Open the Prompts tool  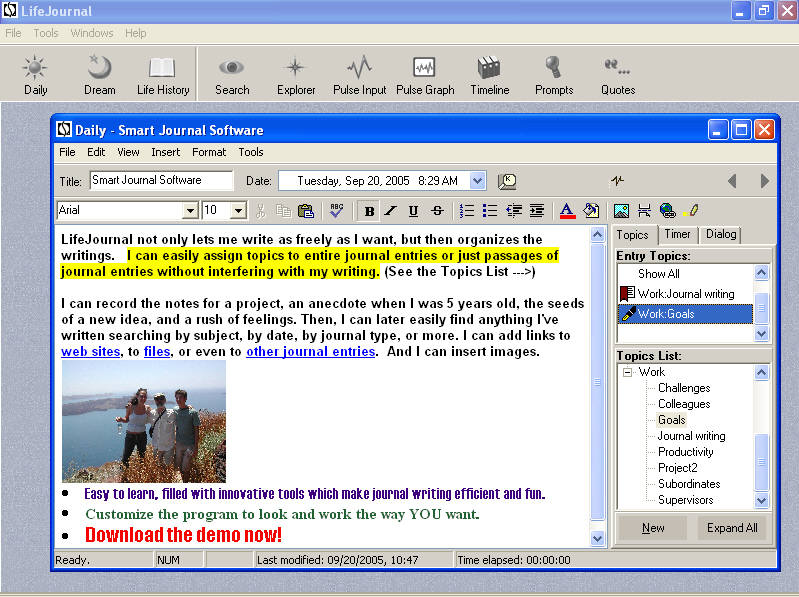(x=553, y=76)
